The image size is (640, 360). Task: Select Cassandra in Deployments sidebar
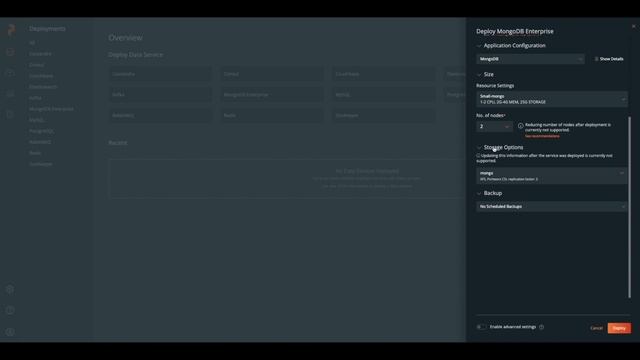pos(40,54)
